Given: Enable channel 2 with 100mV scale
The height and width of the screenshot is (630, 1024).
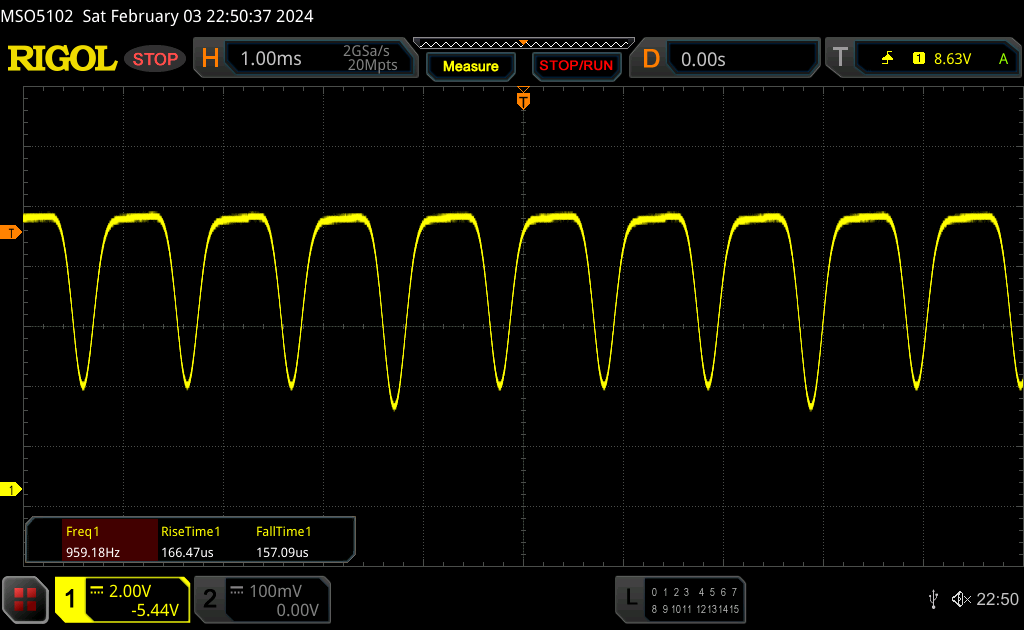Looking at the screenshot, I should pyautogui.click(x=260, y=599).
